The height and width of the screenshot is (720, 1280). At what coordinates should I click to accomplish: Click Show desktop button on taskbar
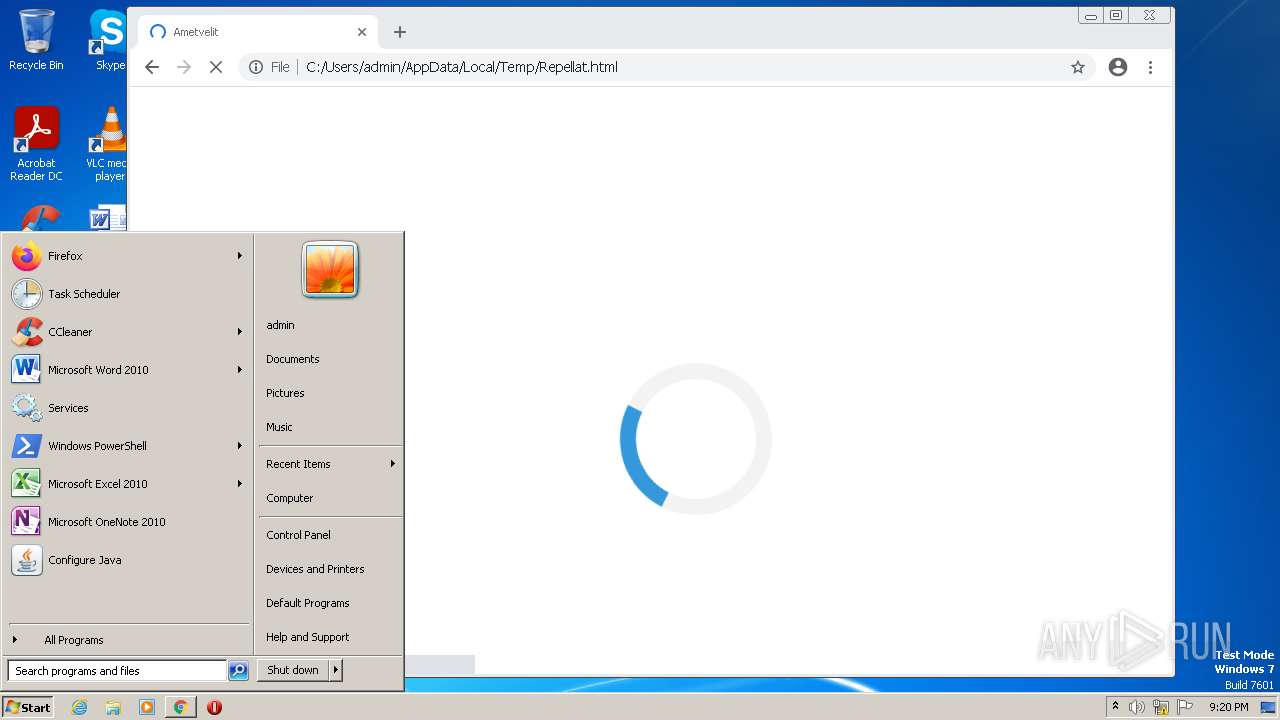[1268, 707]
